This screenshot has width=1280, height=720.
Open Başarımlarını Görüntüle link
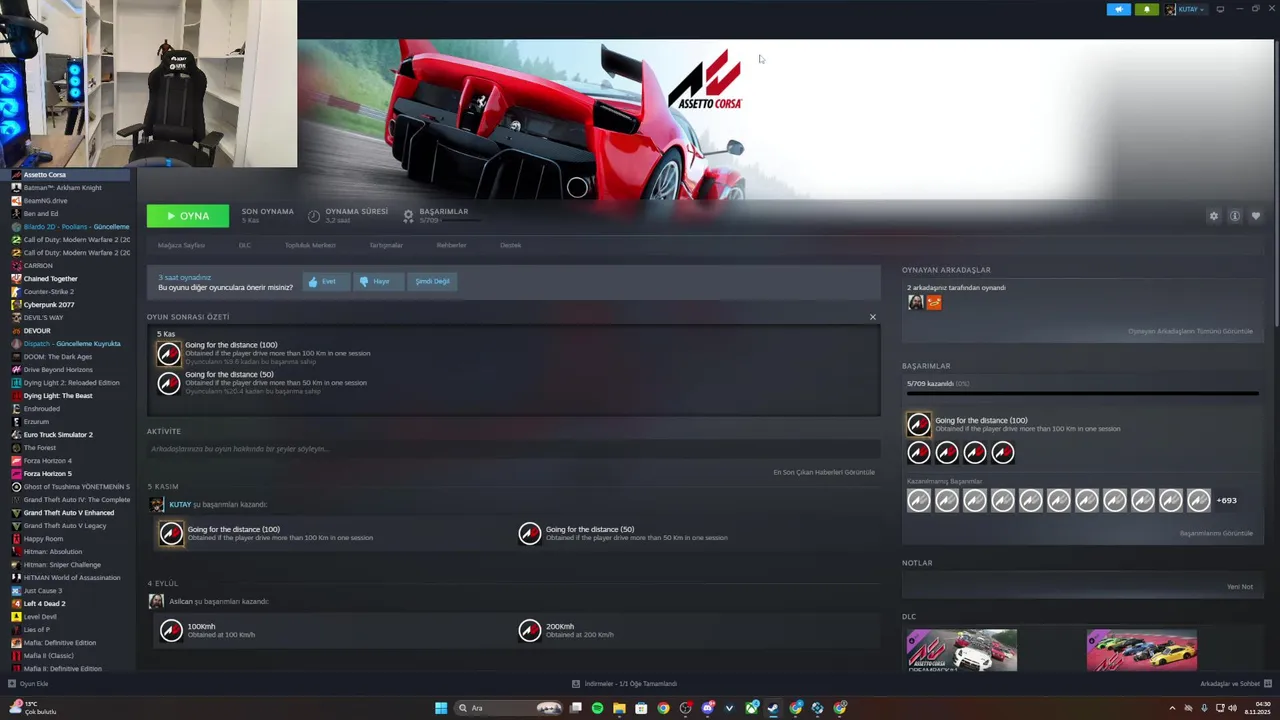(1216, 533)
